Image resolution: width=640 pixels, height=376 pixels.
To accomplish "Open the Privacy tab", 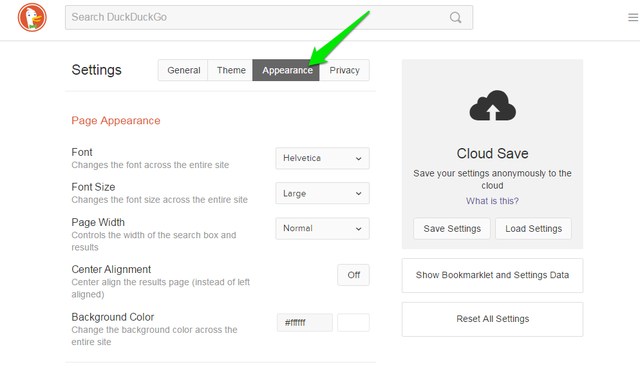I will coord(344,70).
